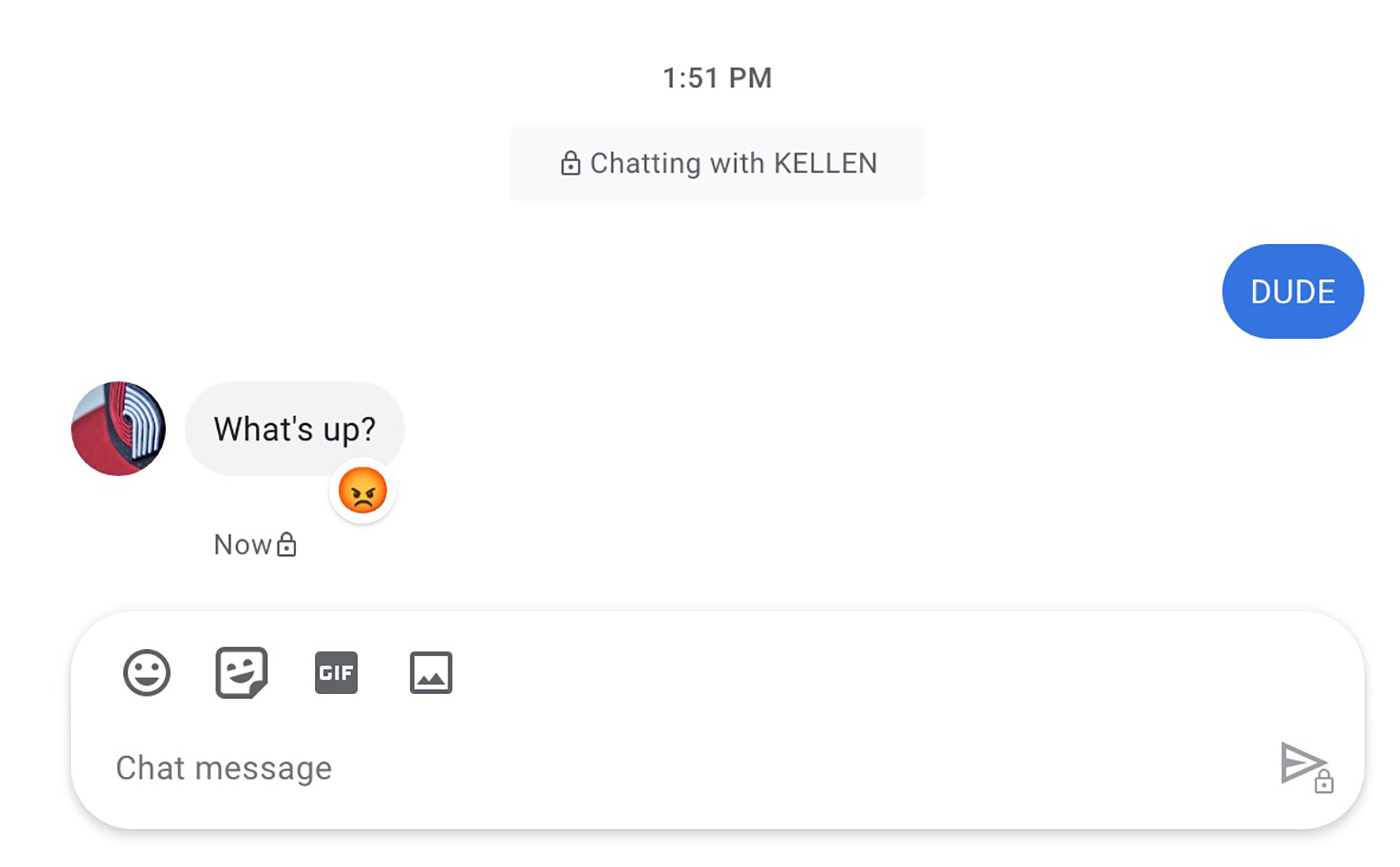This screenshot has width=1400, height=867.
Task: Open the sticker picker
Action: (242, 672)
